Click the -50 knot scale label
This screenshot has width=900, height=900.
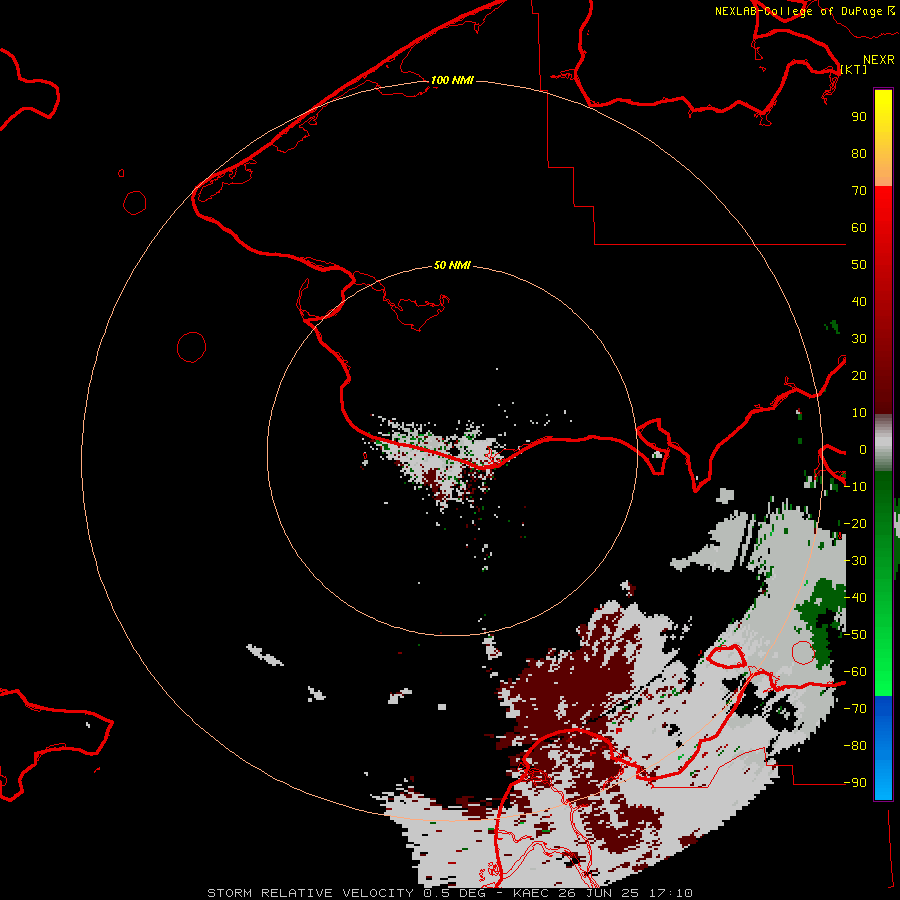point(855,635)
